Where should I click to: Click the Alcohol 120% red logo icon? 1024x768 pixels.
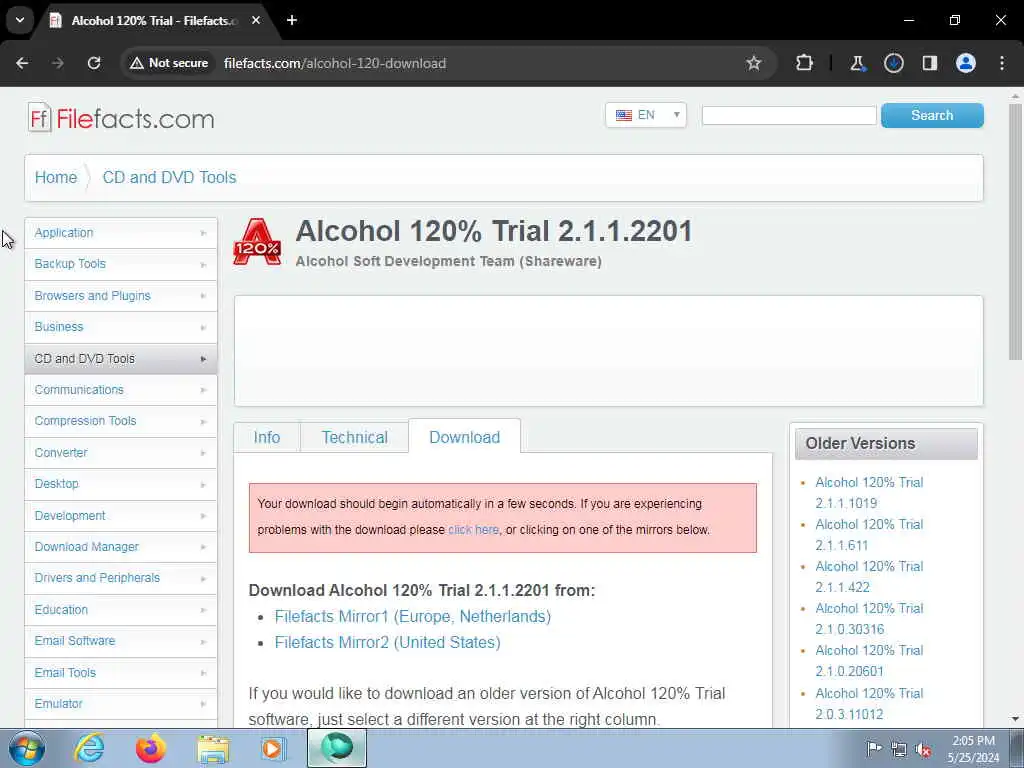(x=257, y=243)
